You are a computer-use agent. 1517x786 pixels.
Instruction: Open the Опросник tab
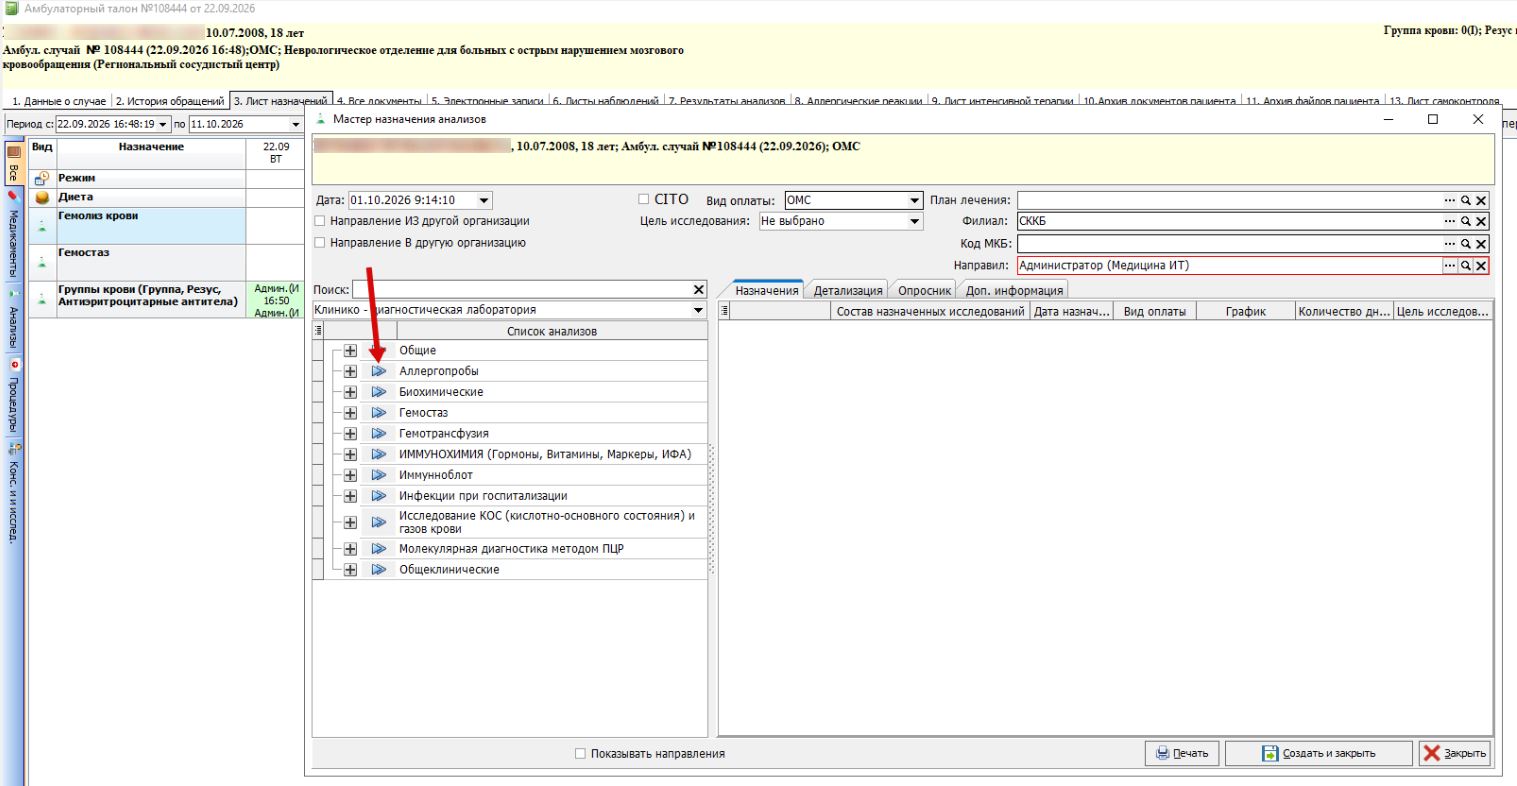point(924,291)
